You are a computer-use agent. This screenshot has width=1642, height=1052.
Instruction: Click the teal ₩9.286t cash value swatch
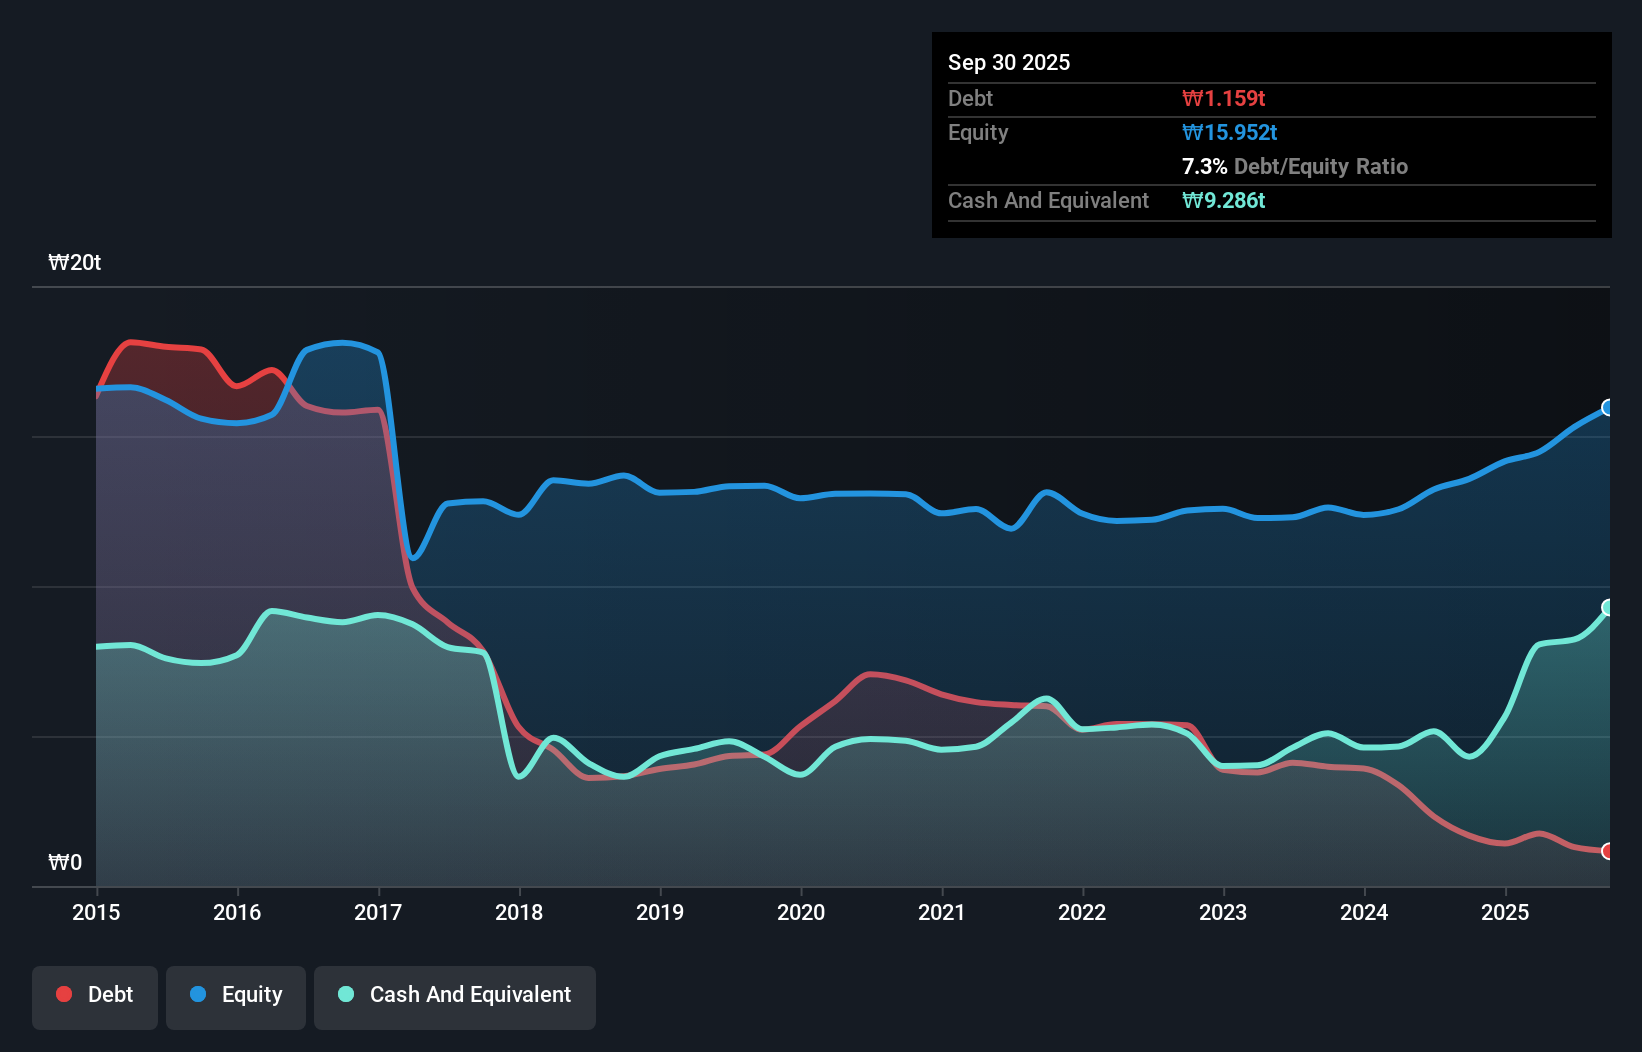coord(1224,200)
